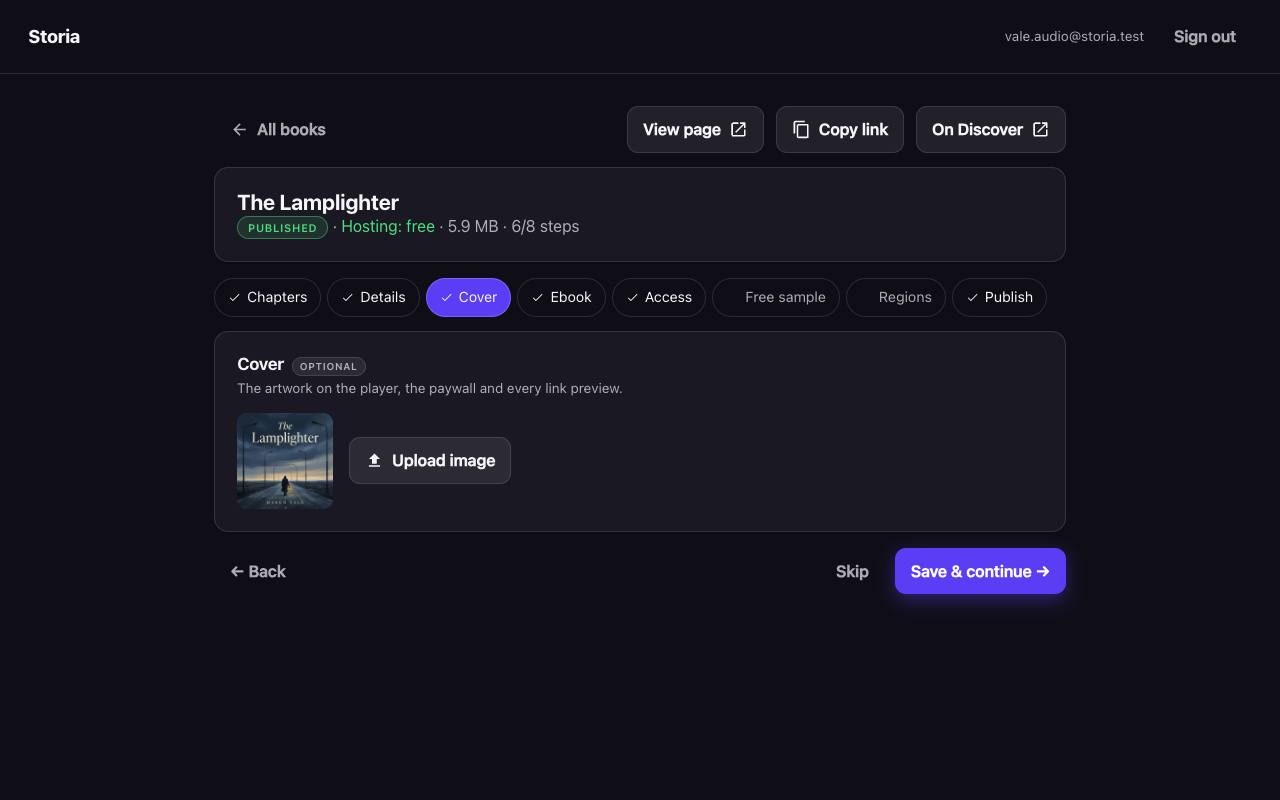Go Back to the previous step
The width and height of the screenshot is (1280, 800).
[x=258, y=572]
